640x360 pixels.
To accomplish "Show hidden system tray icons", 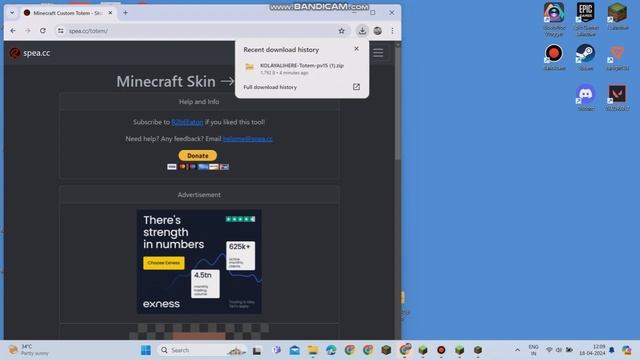I will [x=517, y=350].
